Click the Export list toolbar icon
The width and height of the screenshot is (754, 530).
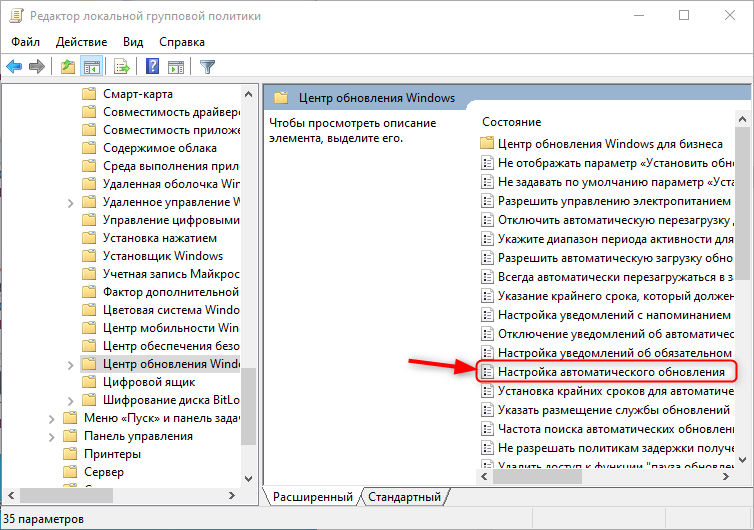(x=122, y=66)
